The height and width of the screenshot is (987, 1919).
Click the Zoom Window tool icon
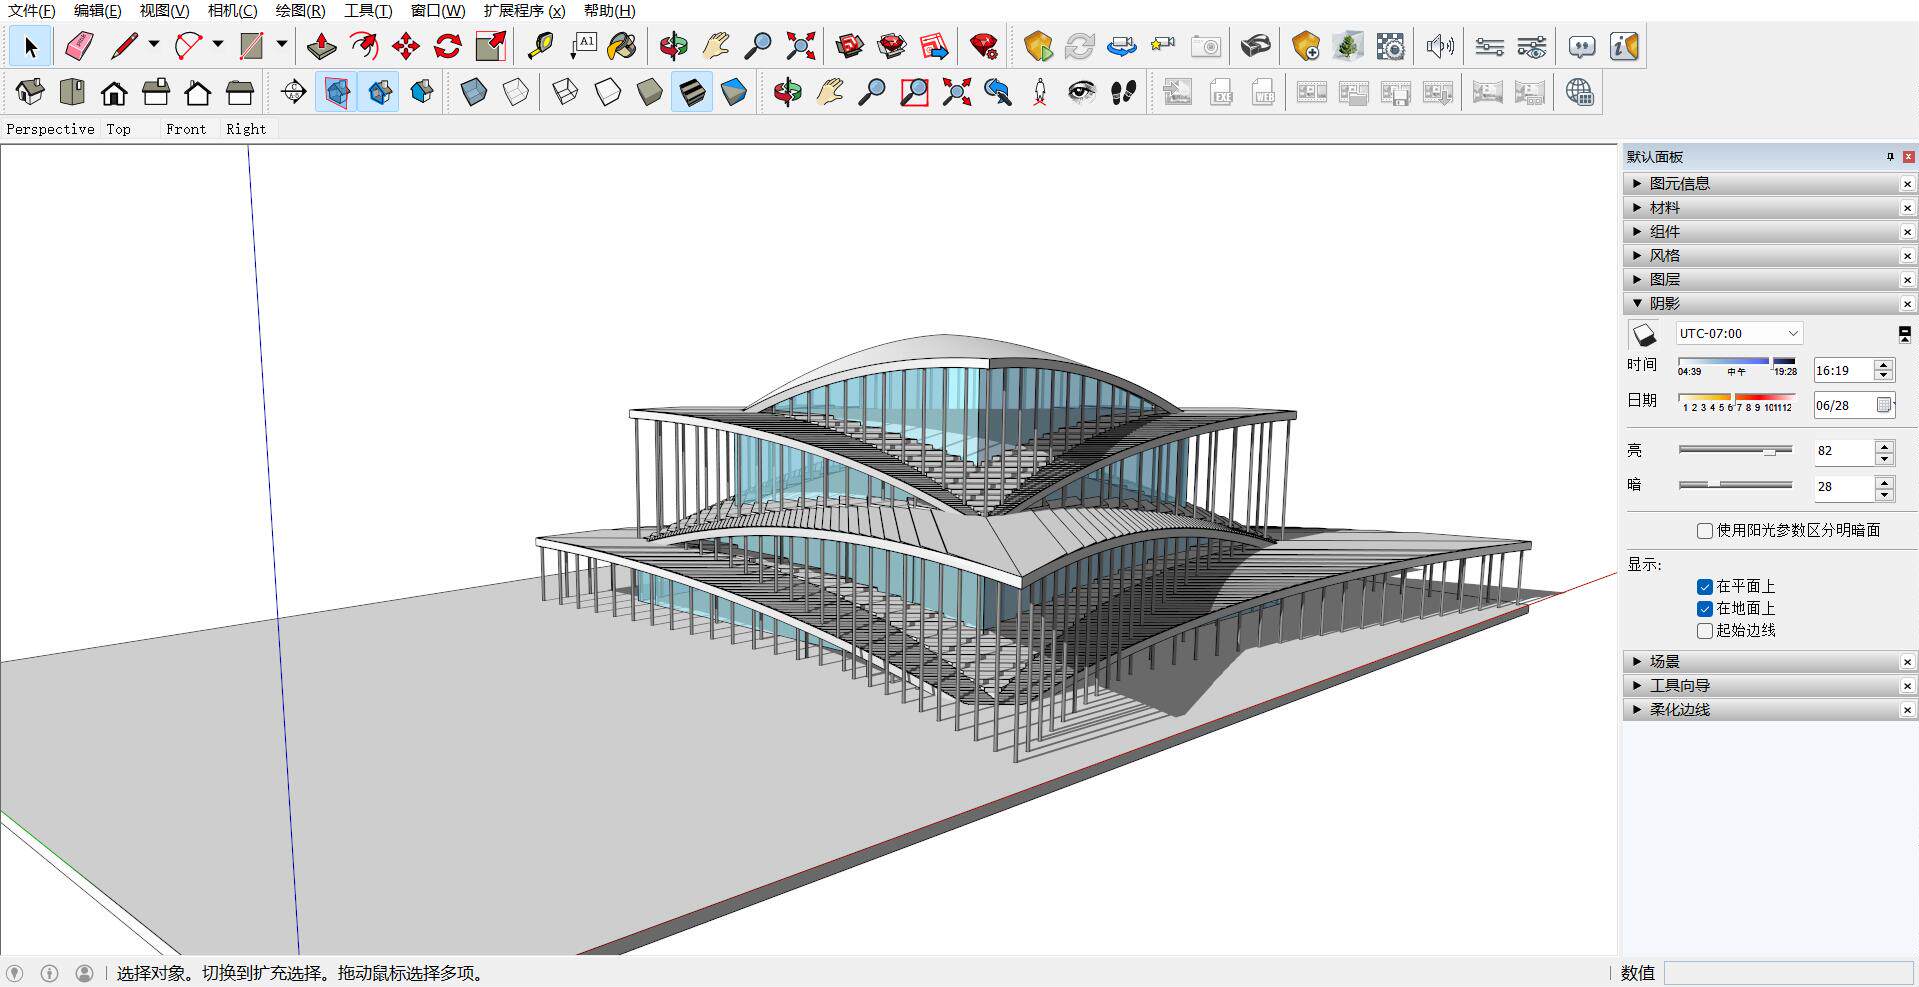tap(914, 92)
